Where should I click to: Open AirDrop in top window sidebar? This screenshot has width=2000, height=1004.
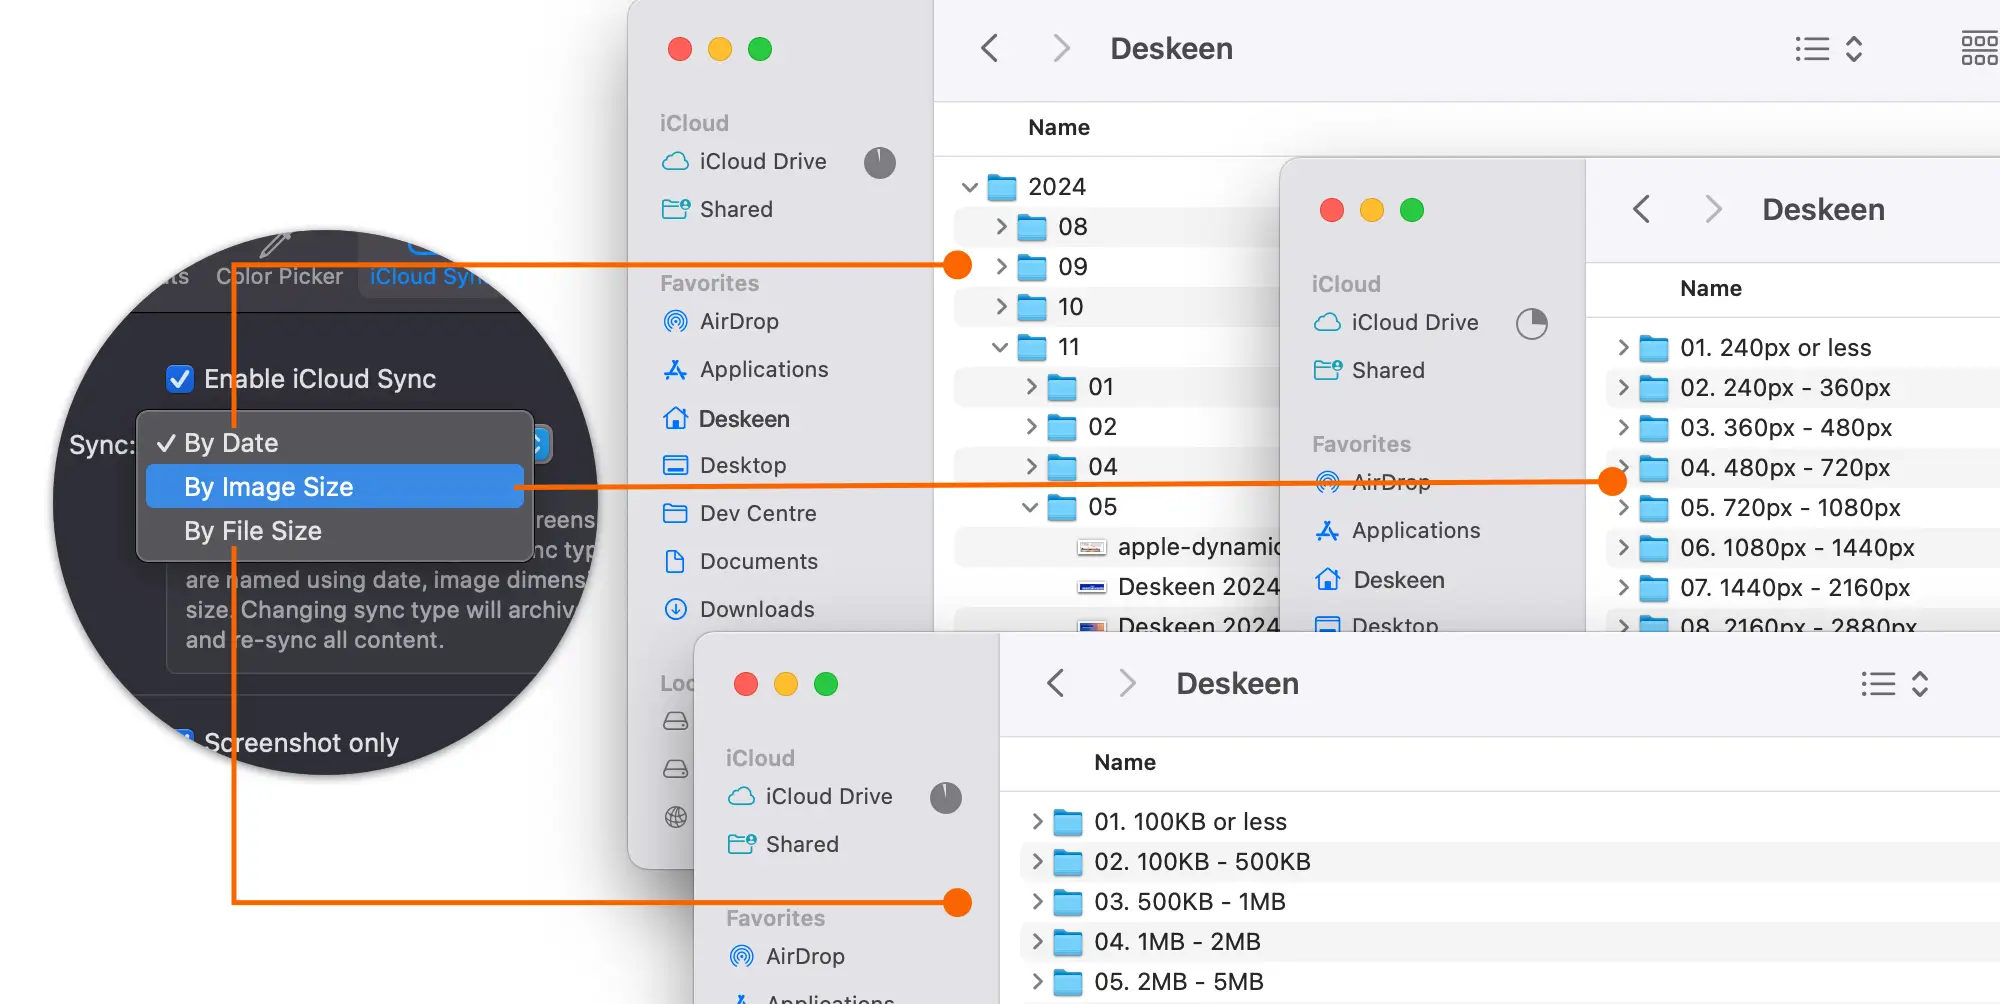pos(720,321)
